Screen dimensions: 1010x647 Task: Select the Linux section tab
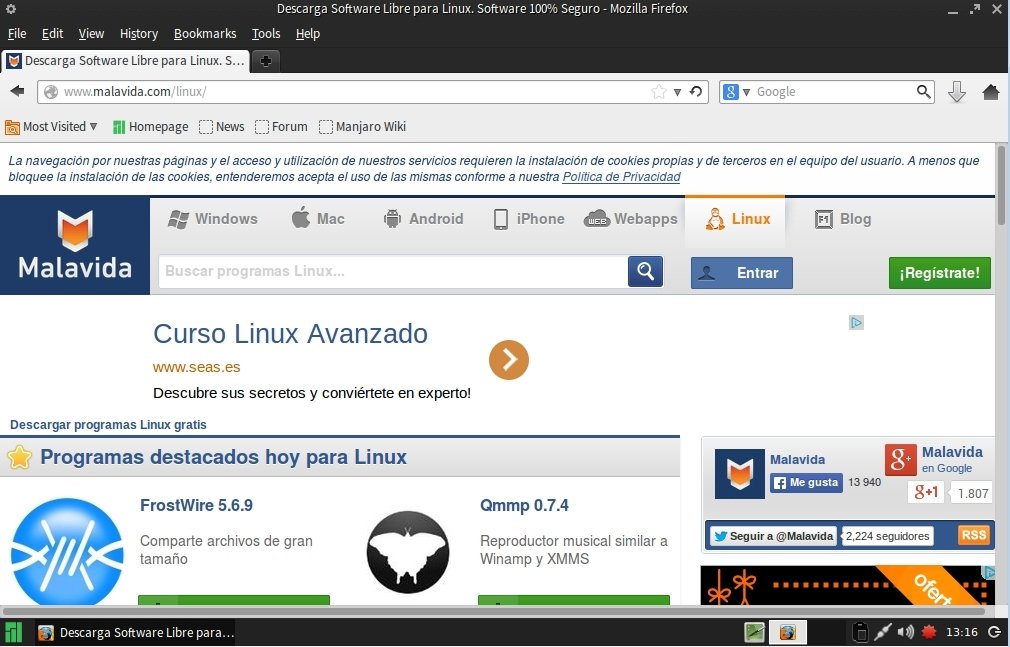[x=735, y=220]
